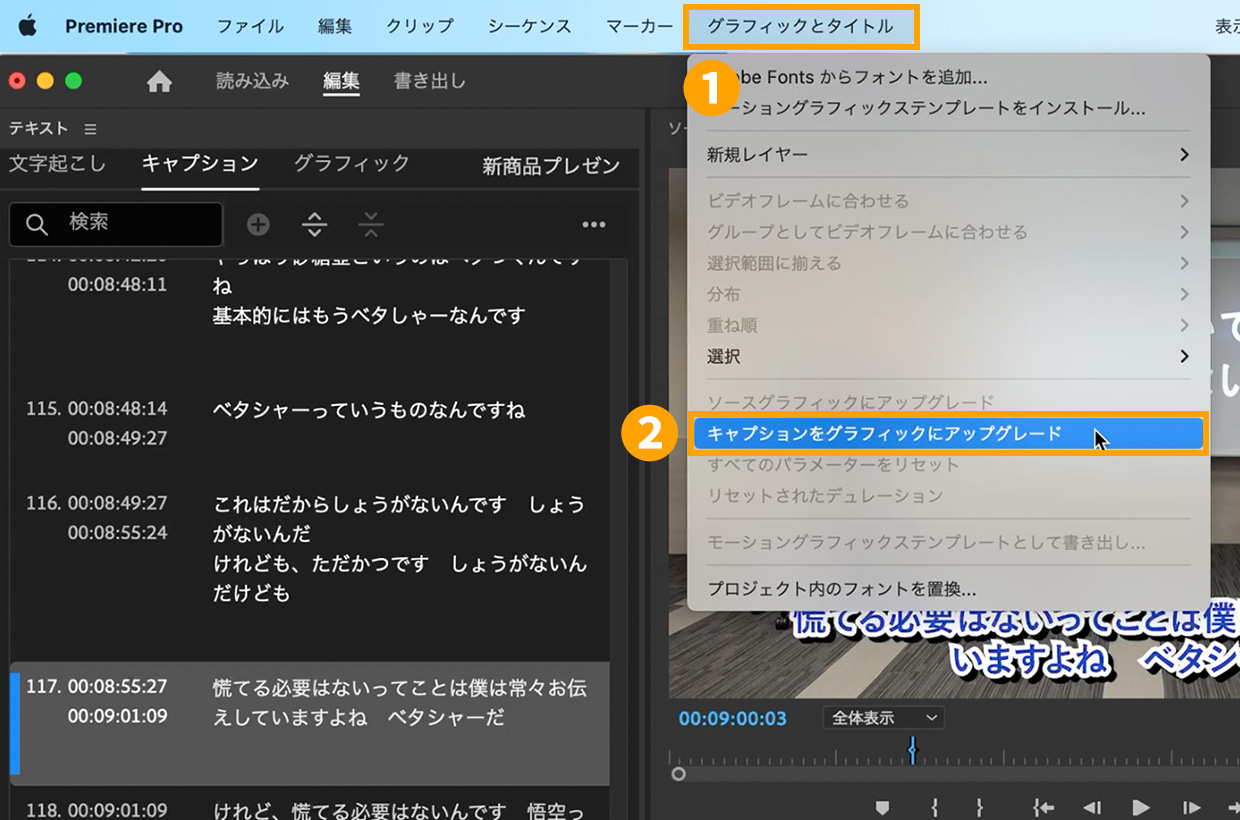The width and height of the screenshot is (1240, 820).
Task: Expand the 選択範囲に揃える submenu
Action: tap(947, 263)
